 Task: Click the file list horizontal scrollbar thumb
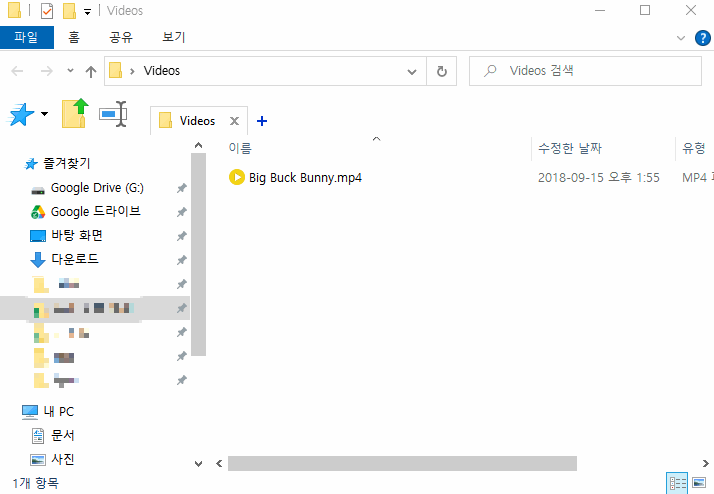click(x=402, y=463)
